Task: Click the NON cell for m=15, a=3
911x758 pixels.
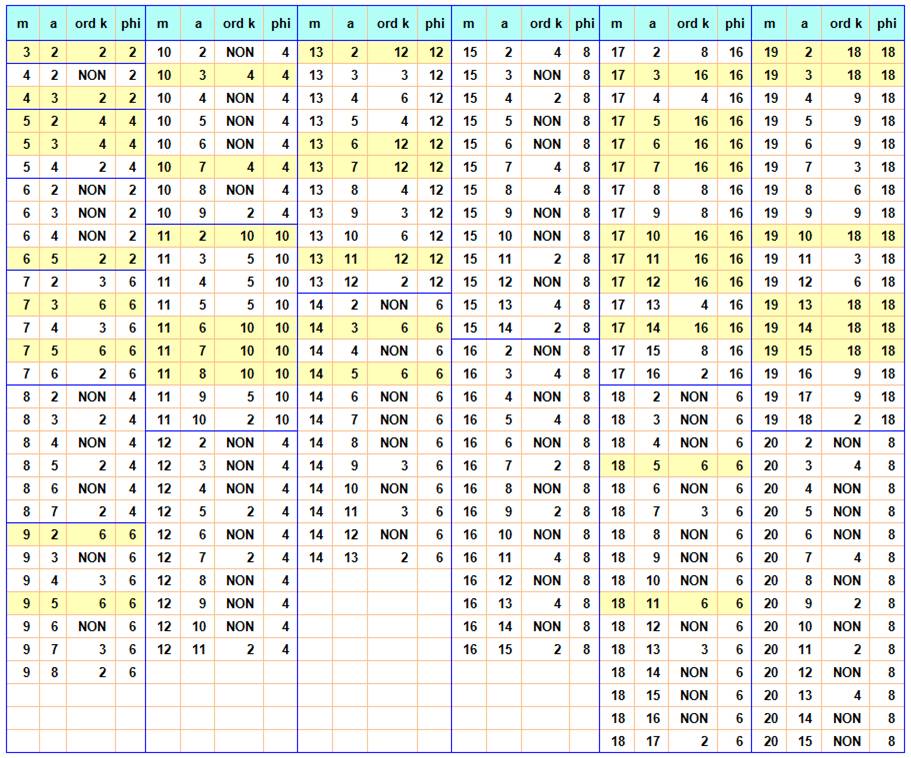Action: coord(546,75)
